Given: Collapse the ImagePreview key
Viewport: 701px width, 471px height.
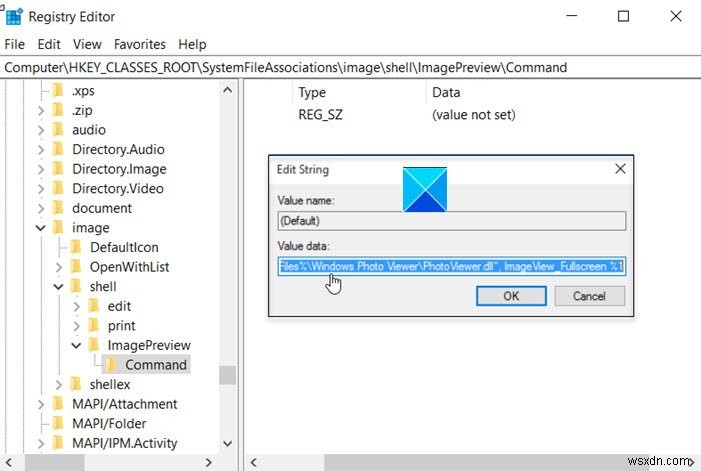Looking at the screenshot, I should (x=76, y=345).
